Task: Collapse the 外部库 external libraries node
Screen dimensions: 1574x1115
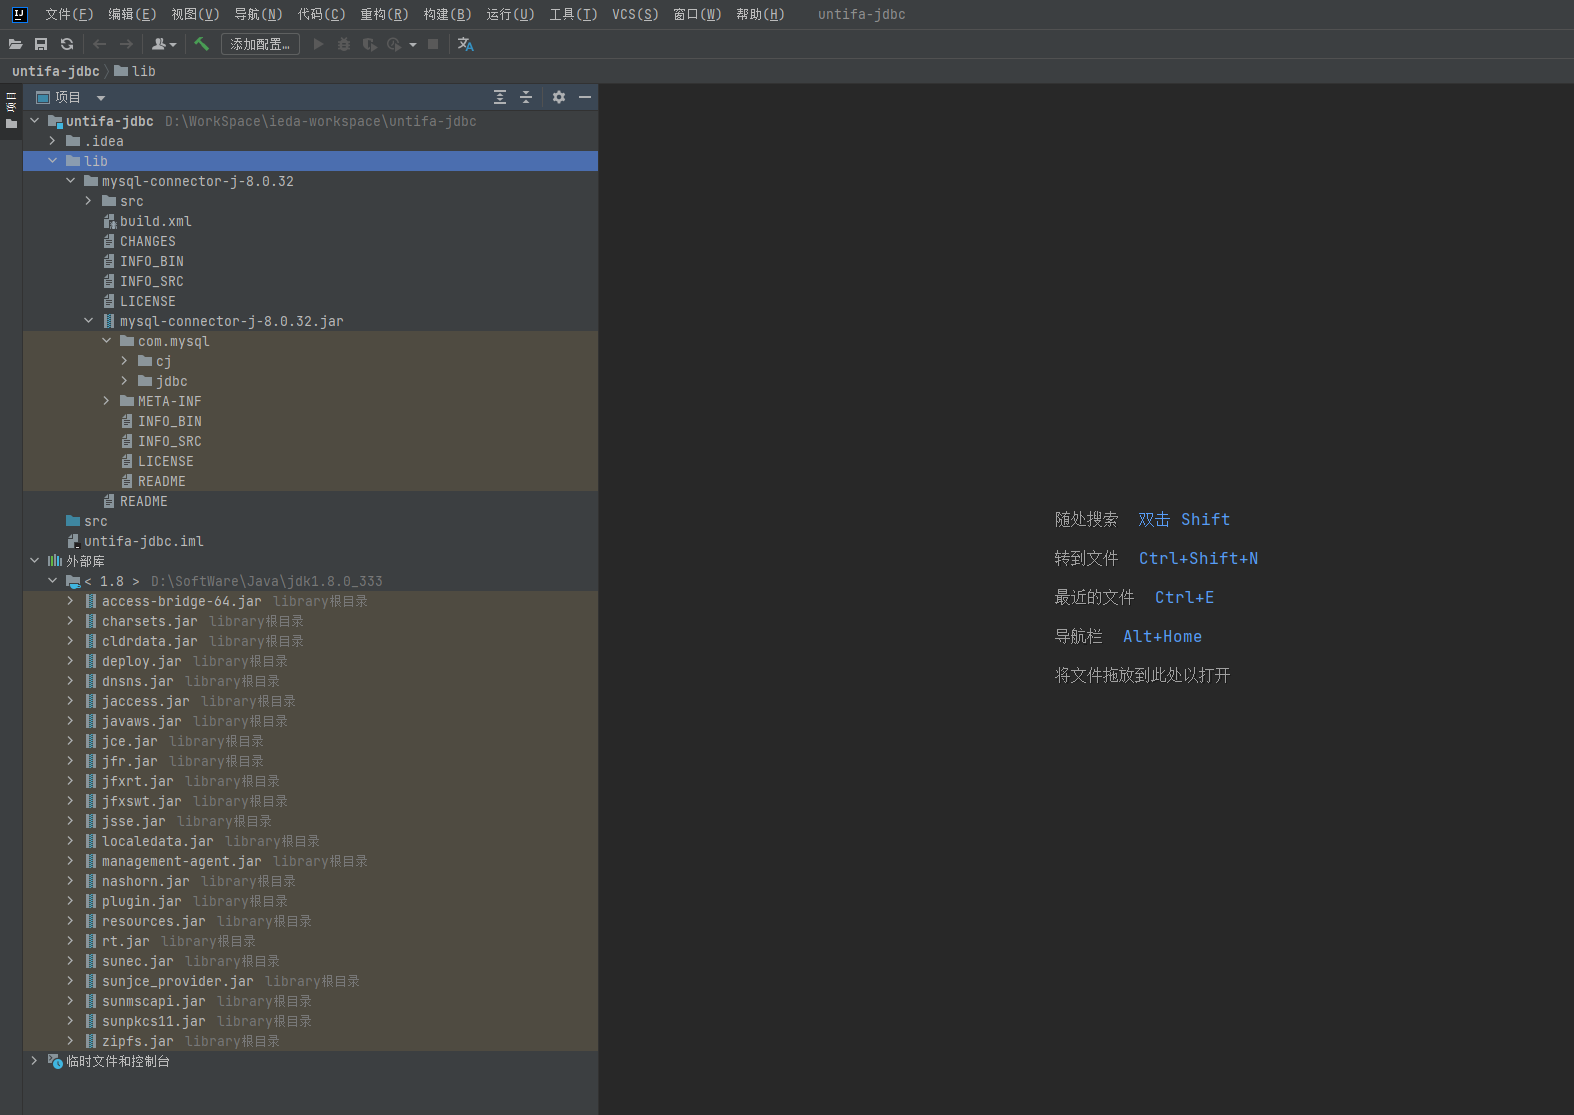Action: 35,561
